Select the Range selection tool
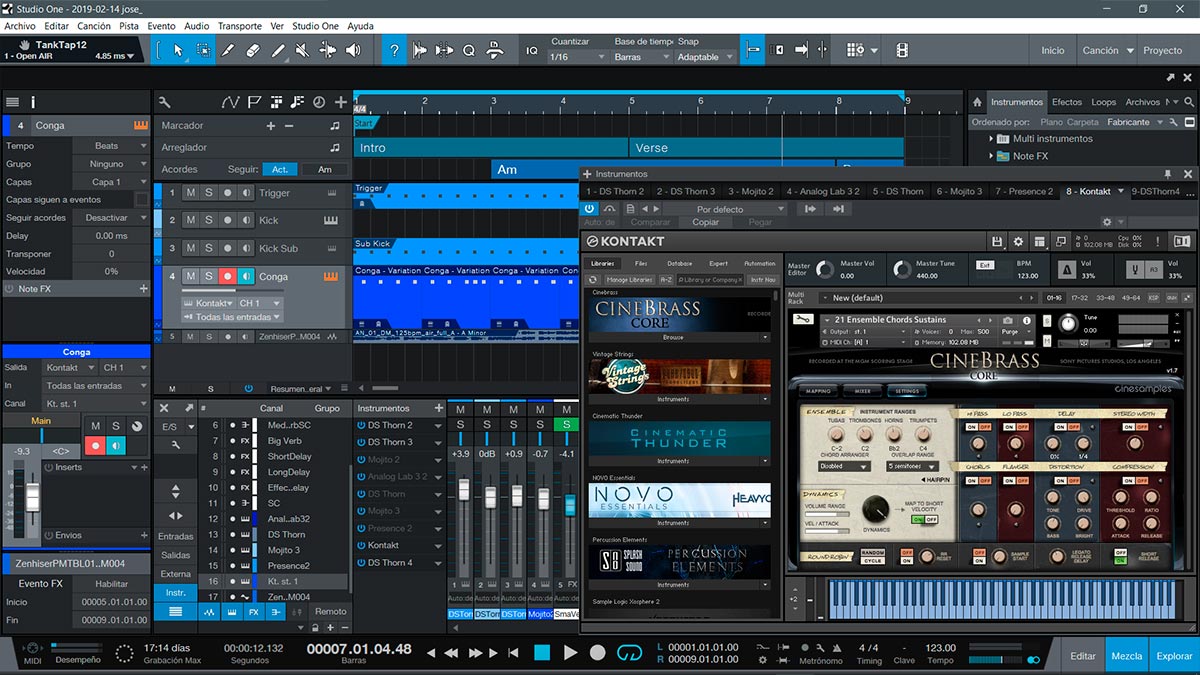 (x=204, y=50)
